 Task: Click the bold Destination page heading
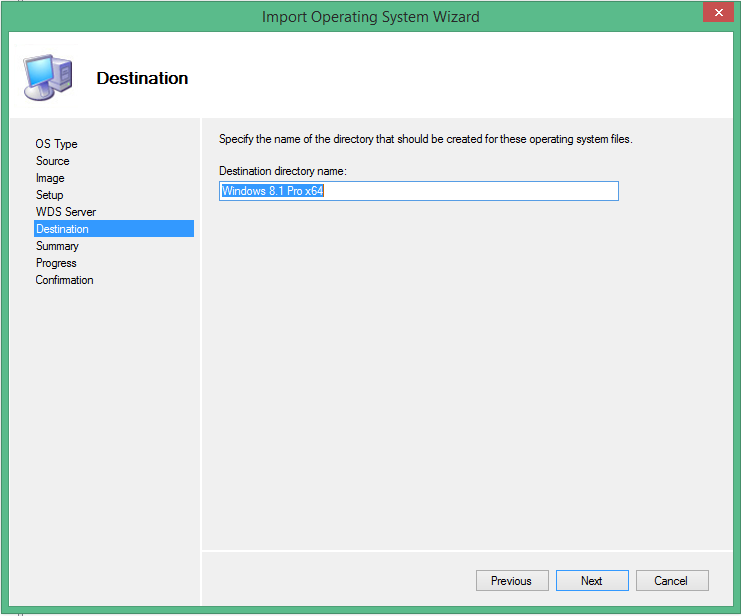point(142,78)
